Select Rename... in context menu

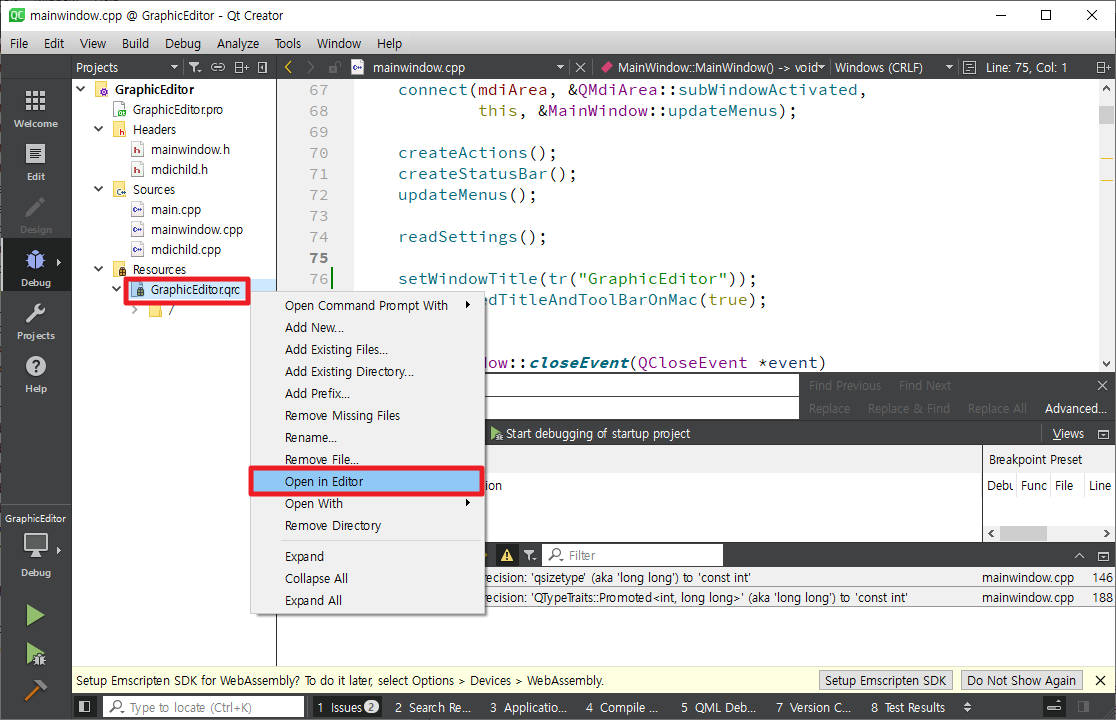367,438
